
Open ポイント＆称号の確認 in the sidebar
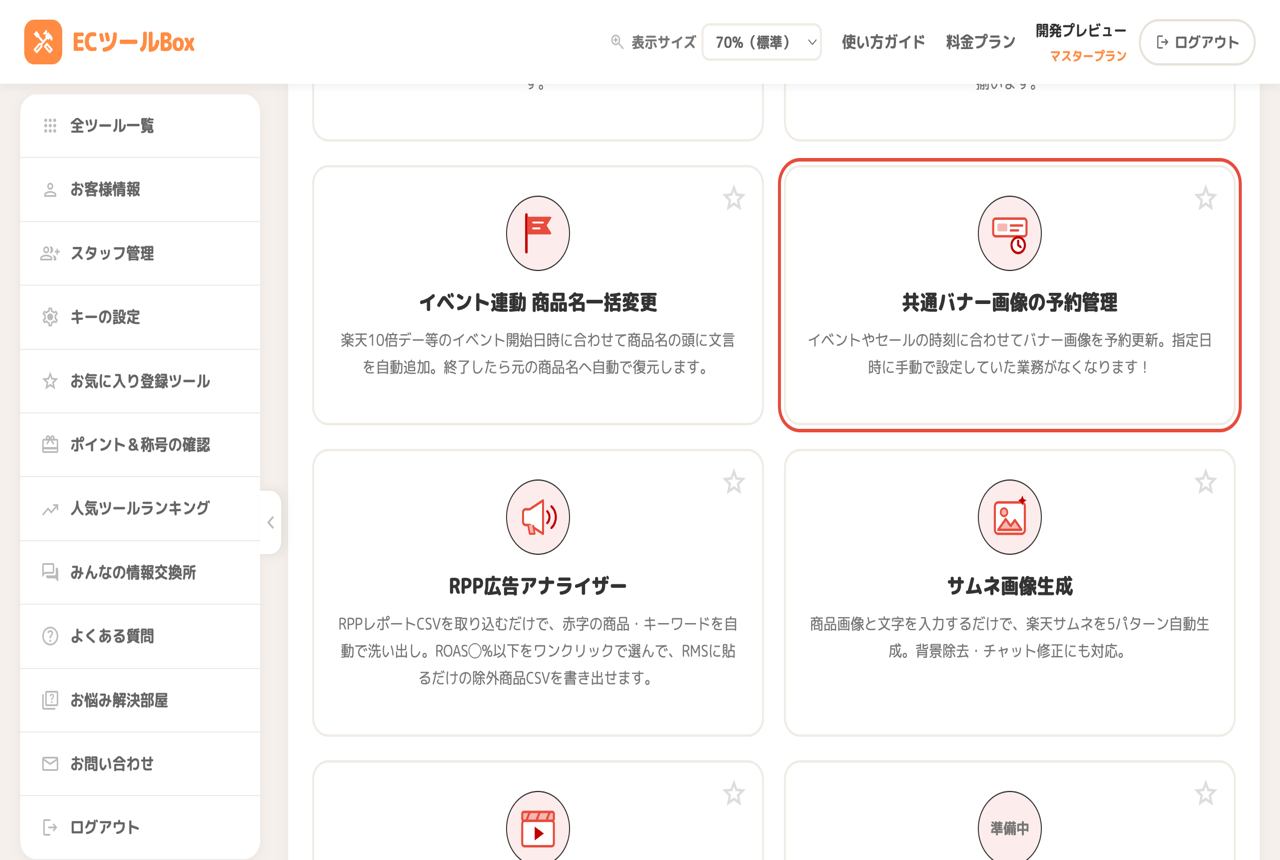click(140, 445)
